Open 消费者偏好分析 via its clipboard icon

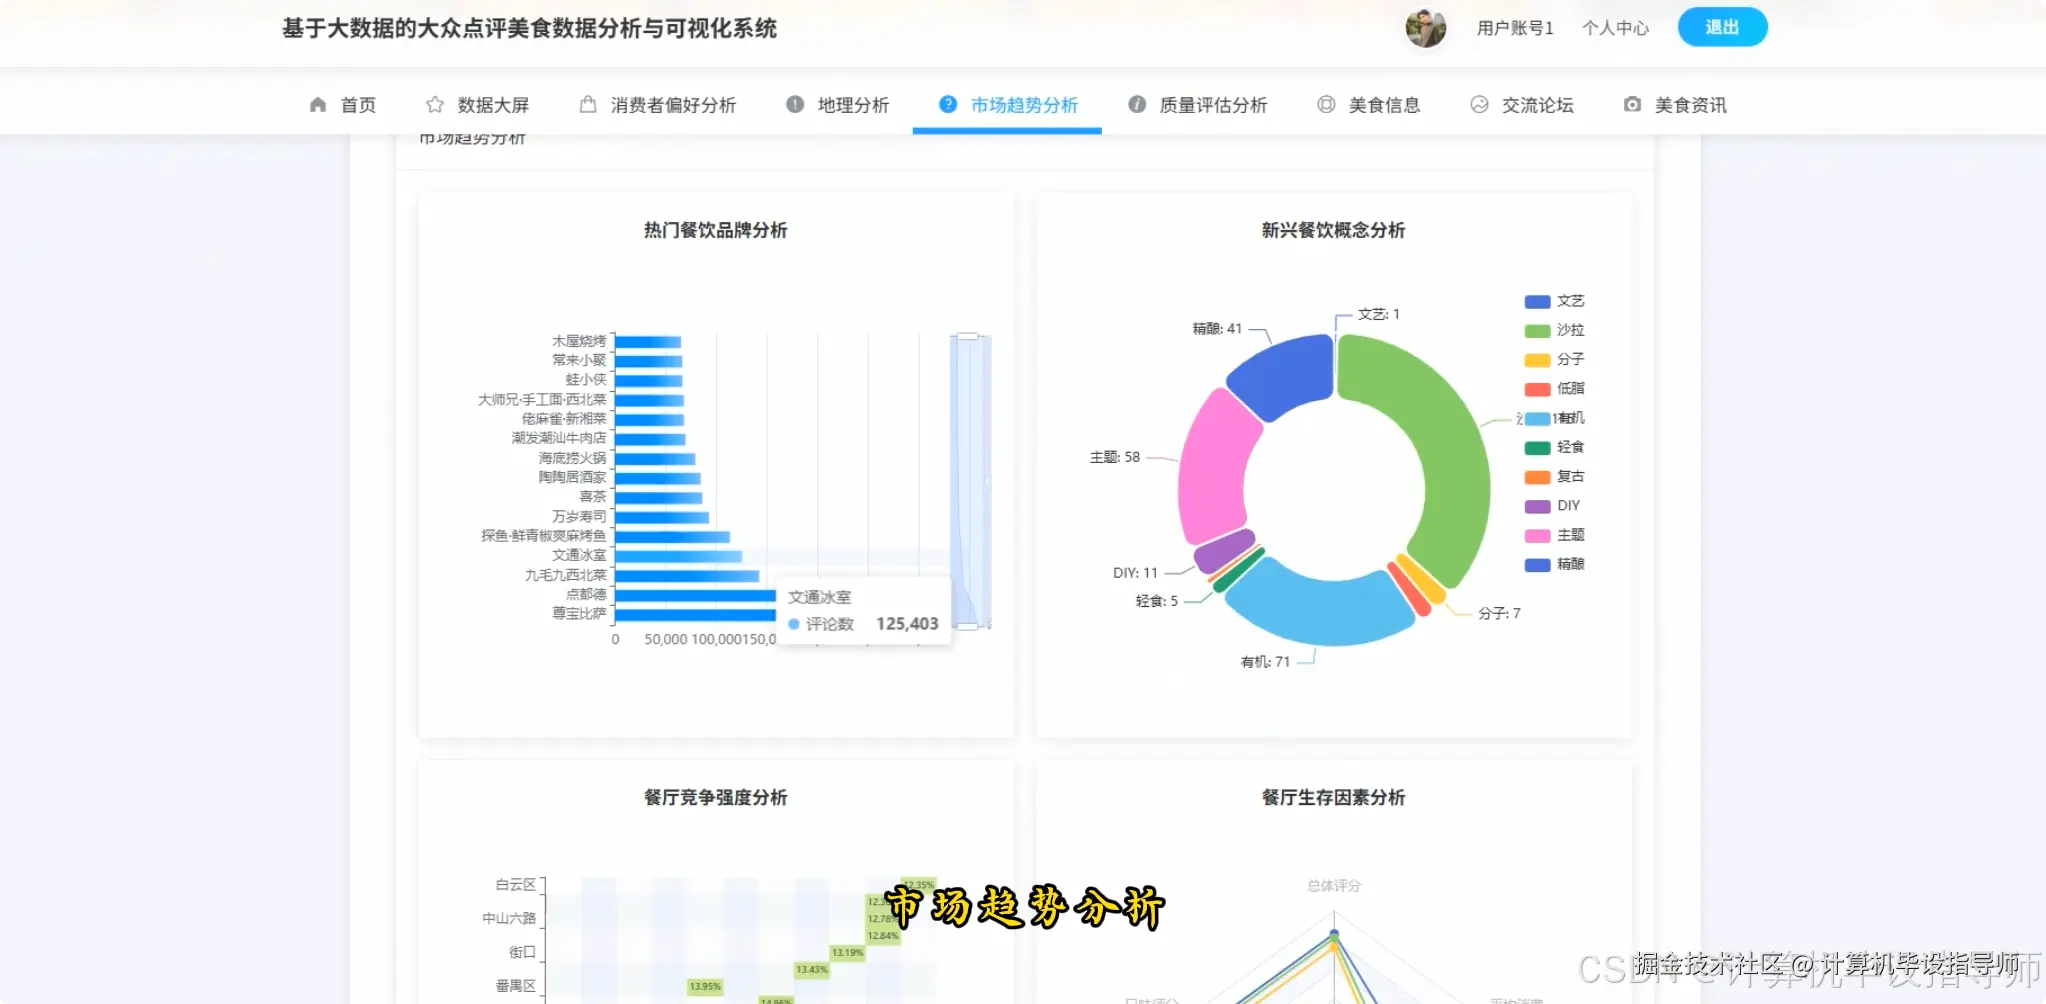[587, 103]
